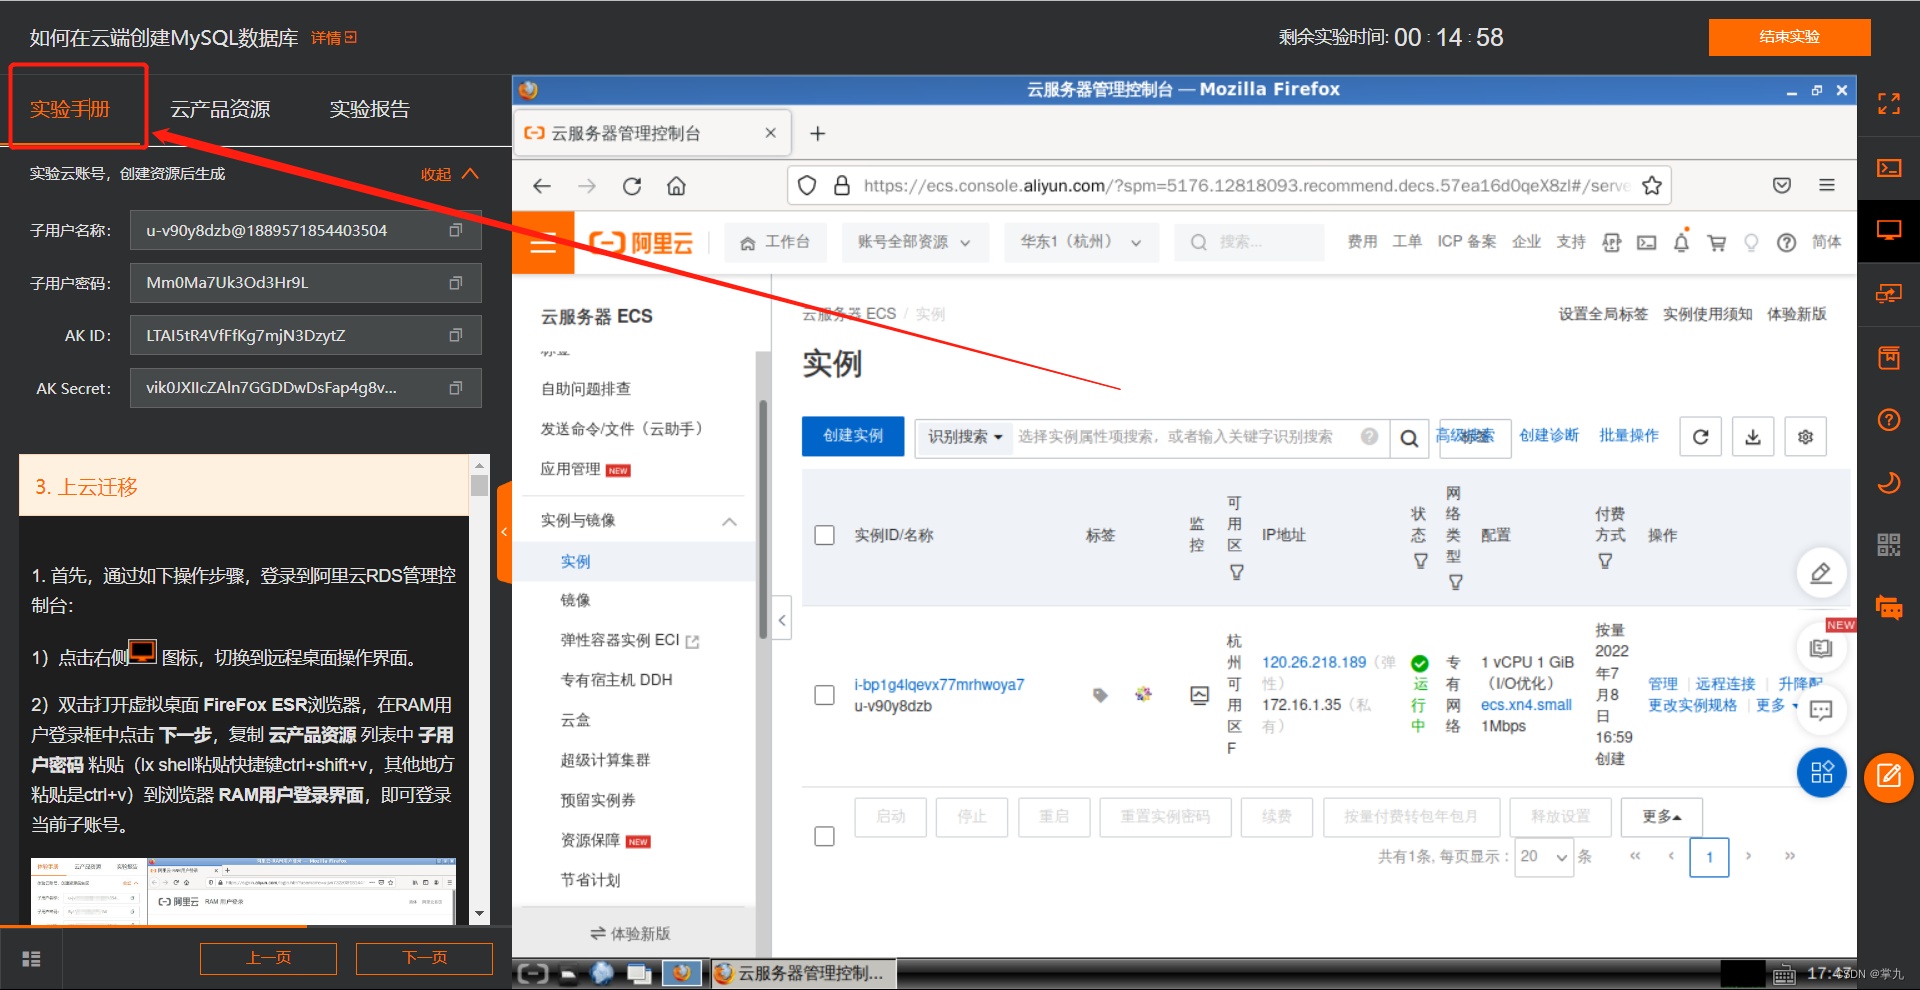This screenshot has height=990, width=1920.
Task: Click the export download icon in instance toolbar
Action: point(1753,437)
